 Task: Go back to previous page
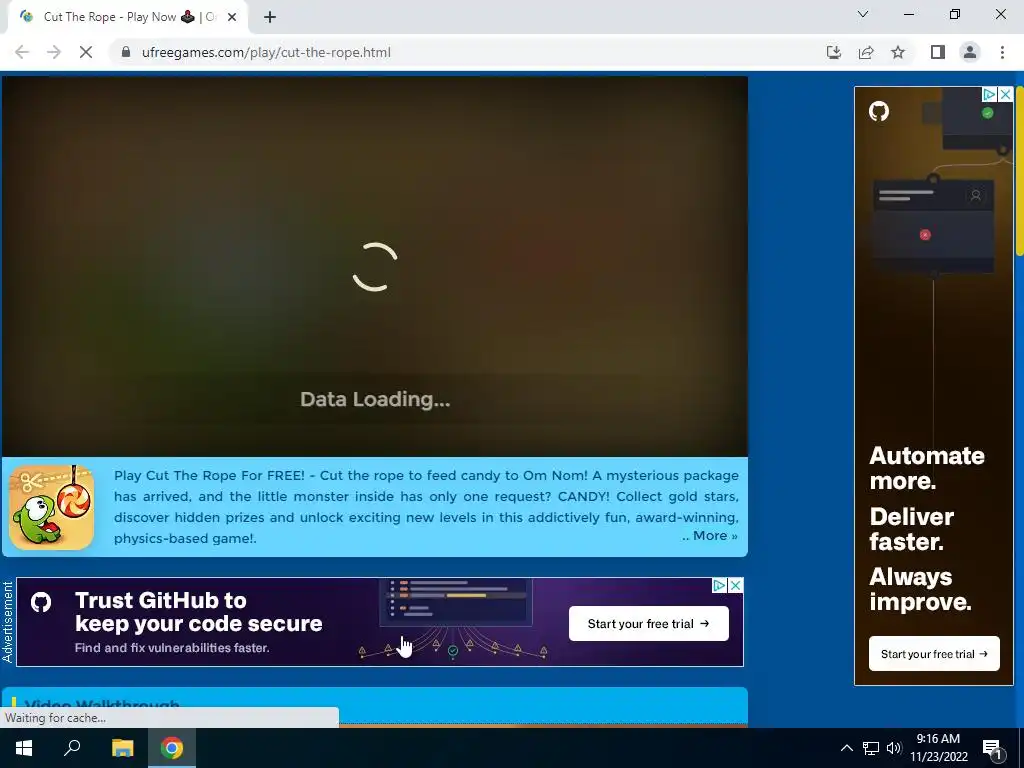[x=22, y=52]
